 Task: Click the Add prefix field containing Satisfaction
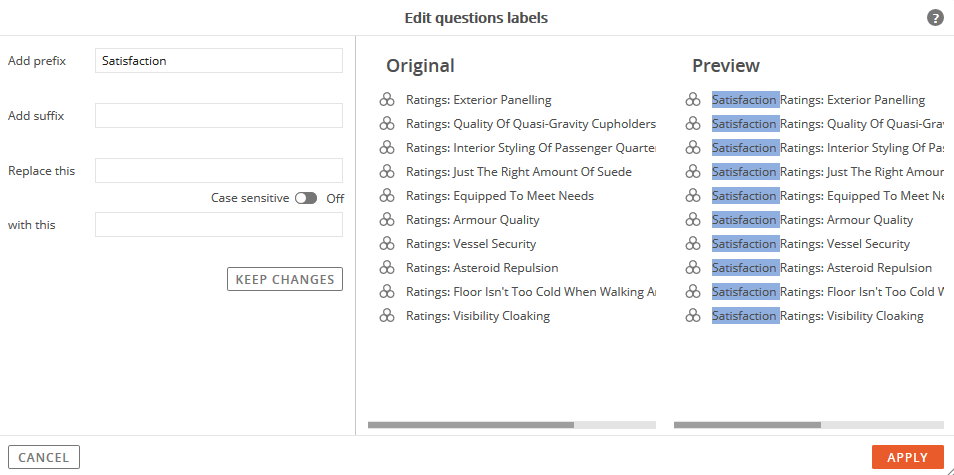point(219,61)
